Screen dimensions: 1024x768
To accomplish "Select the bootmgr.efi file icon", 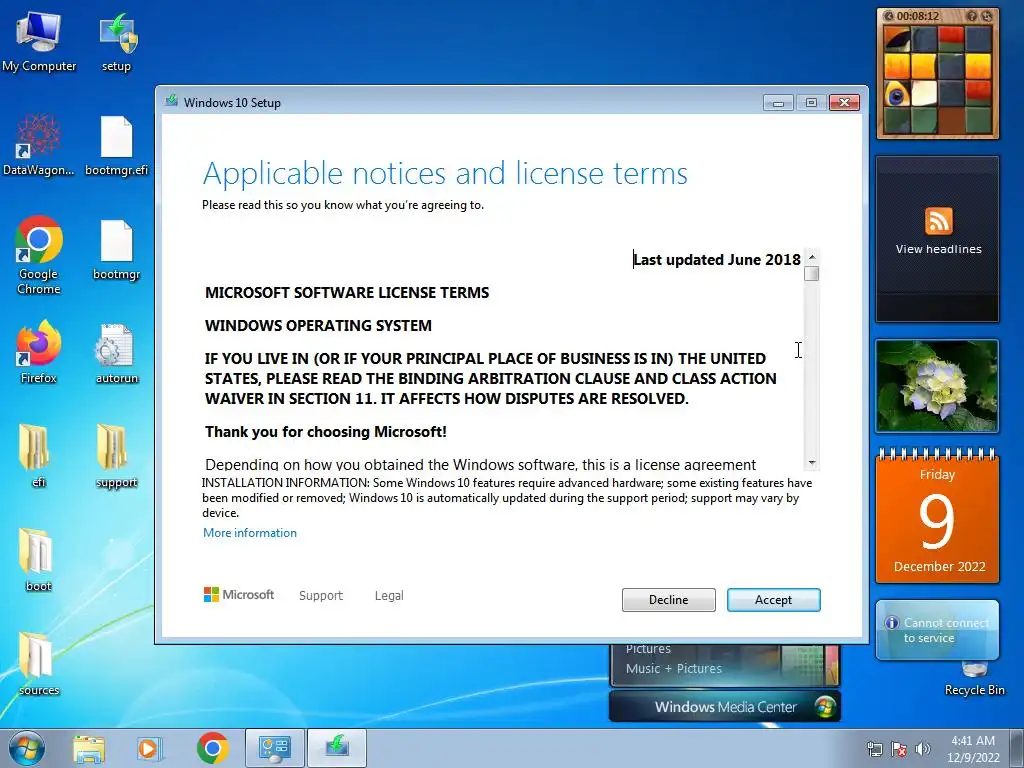I will [x=116, y=145].
